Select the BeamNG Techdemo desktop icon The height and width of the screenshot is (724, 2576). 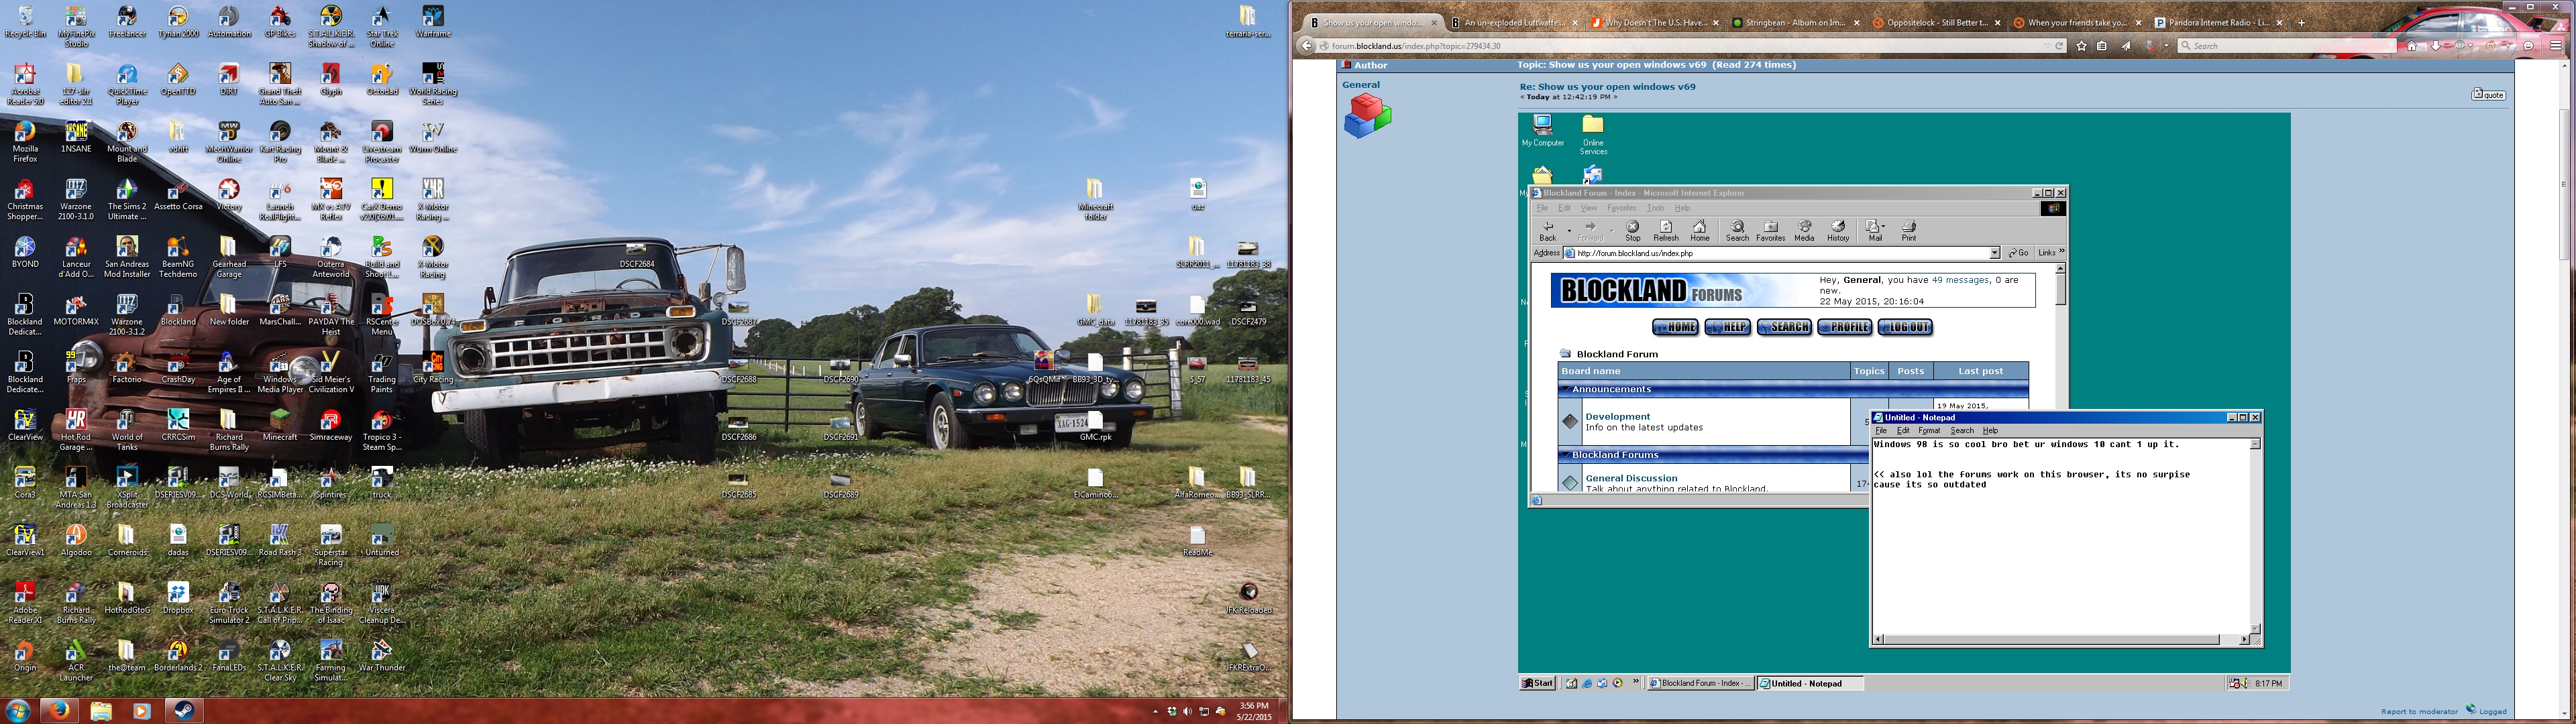click(178, 257)
